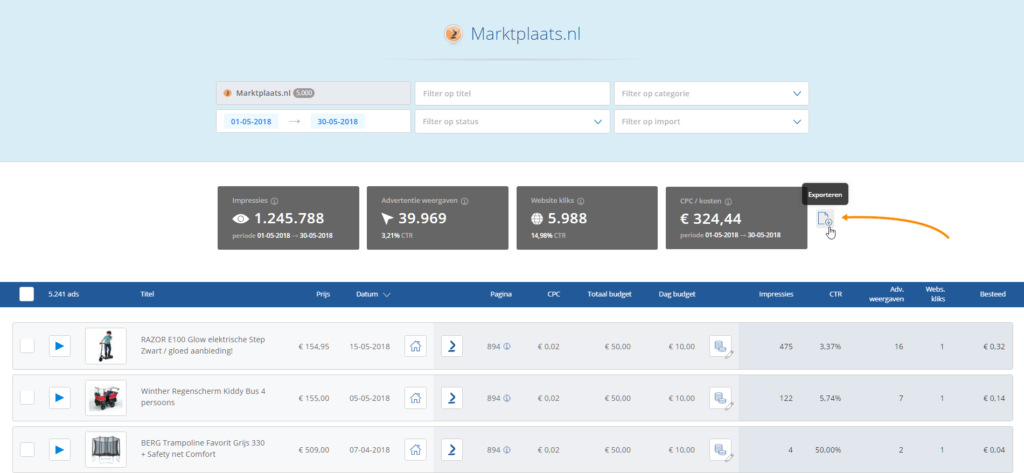Click page info icon in RAZOR E100 row

coord(507,346)
